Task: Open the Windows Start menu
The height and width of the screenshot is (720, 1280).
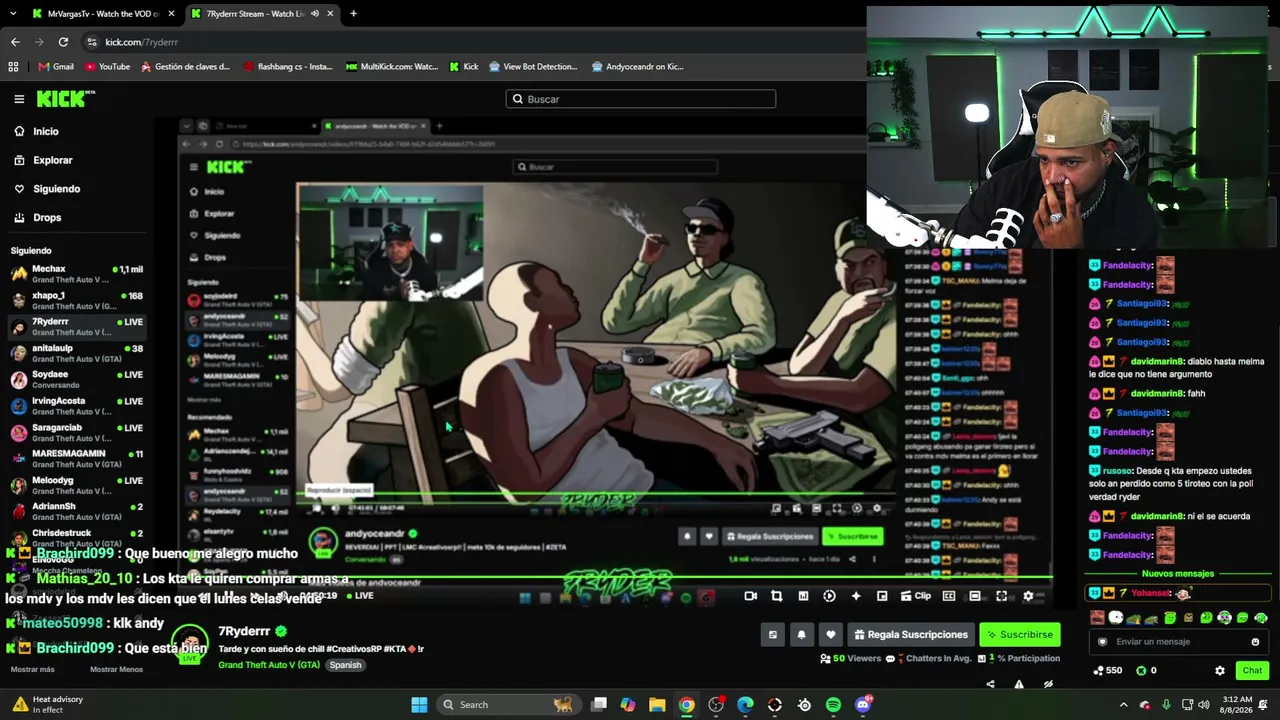Action: [419, 705]
